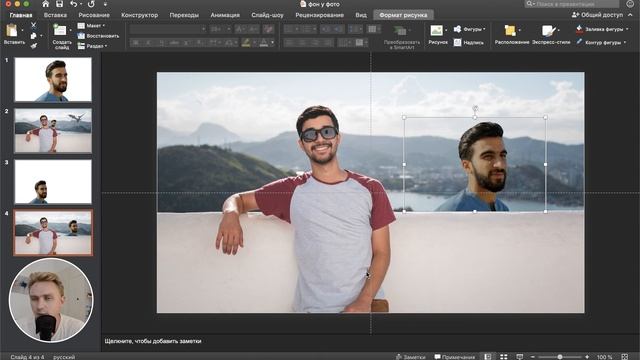Open the feedback smiley icon

(x=630, y=4)
